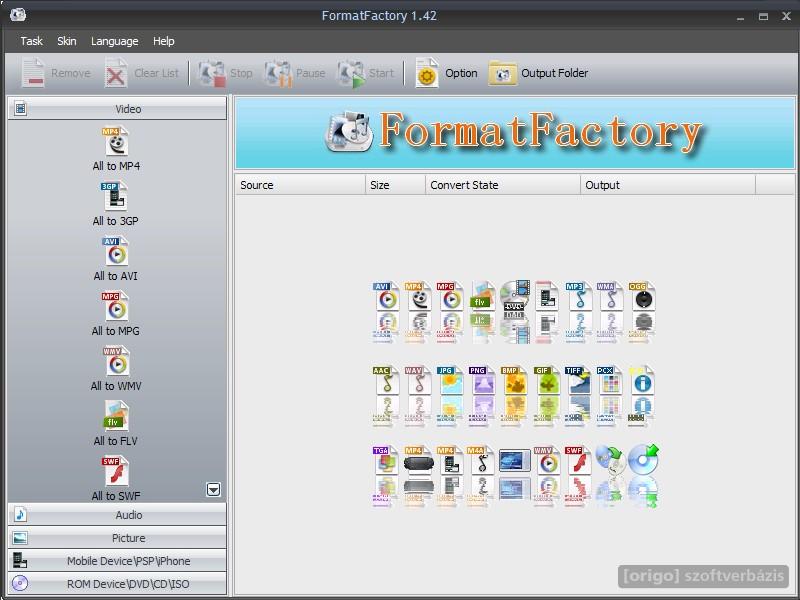The image size is (800, 600).
Task: Open the Skin menu
Action: point(66,41)
